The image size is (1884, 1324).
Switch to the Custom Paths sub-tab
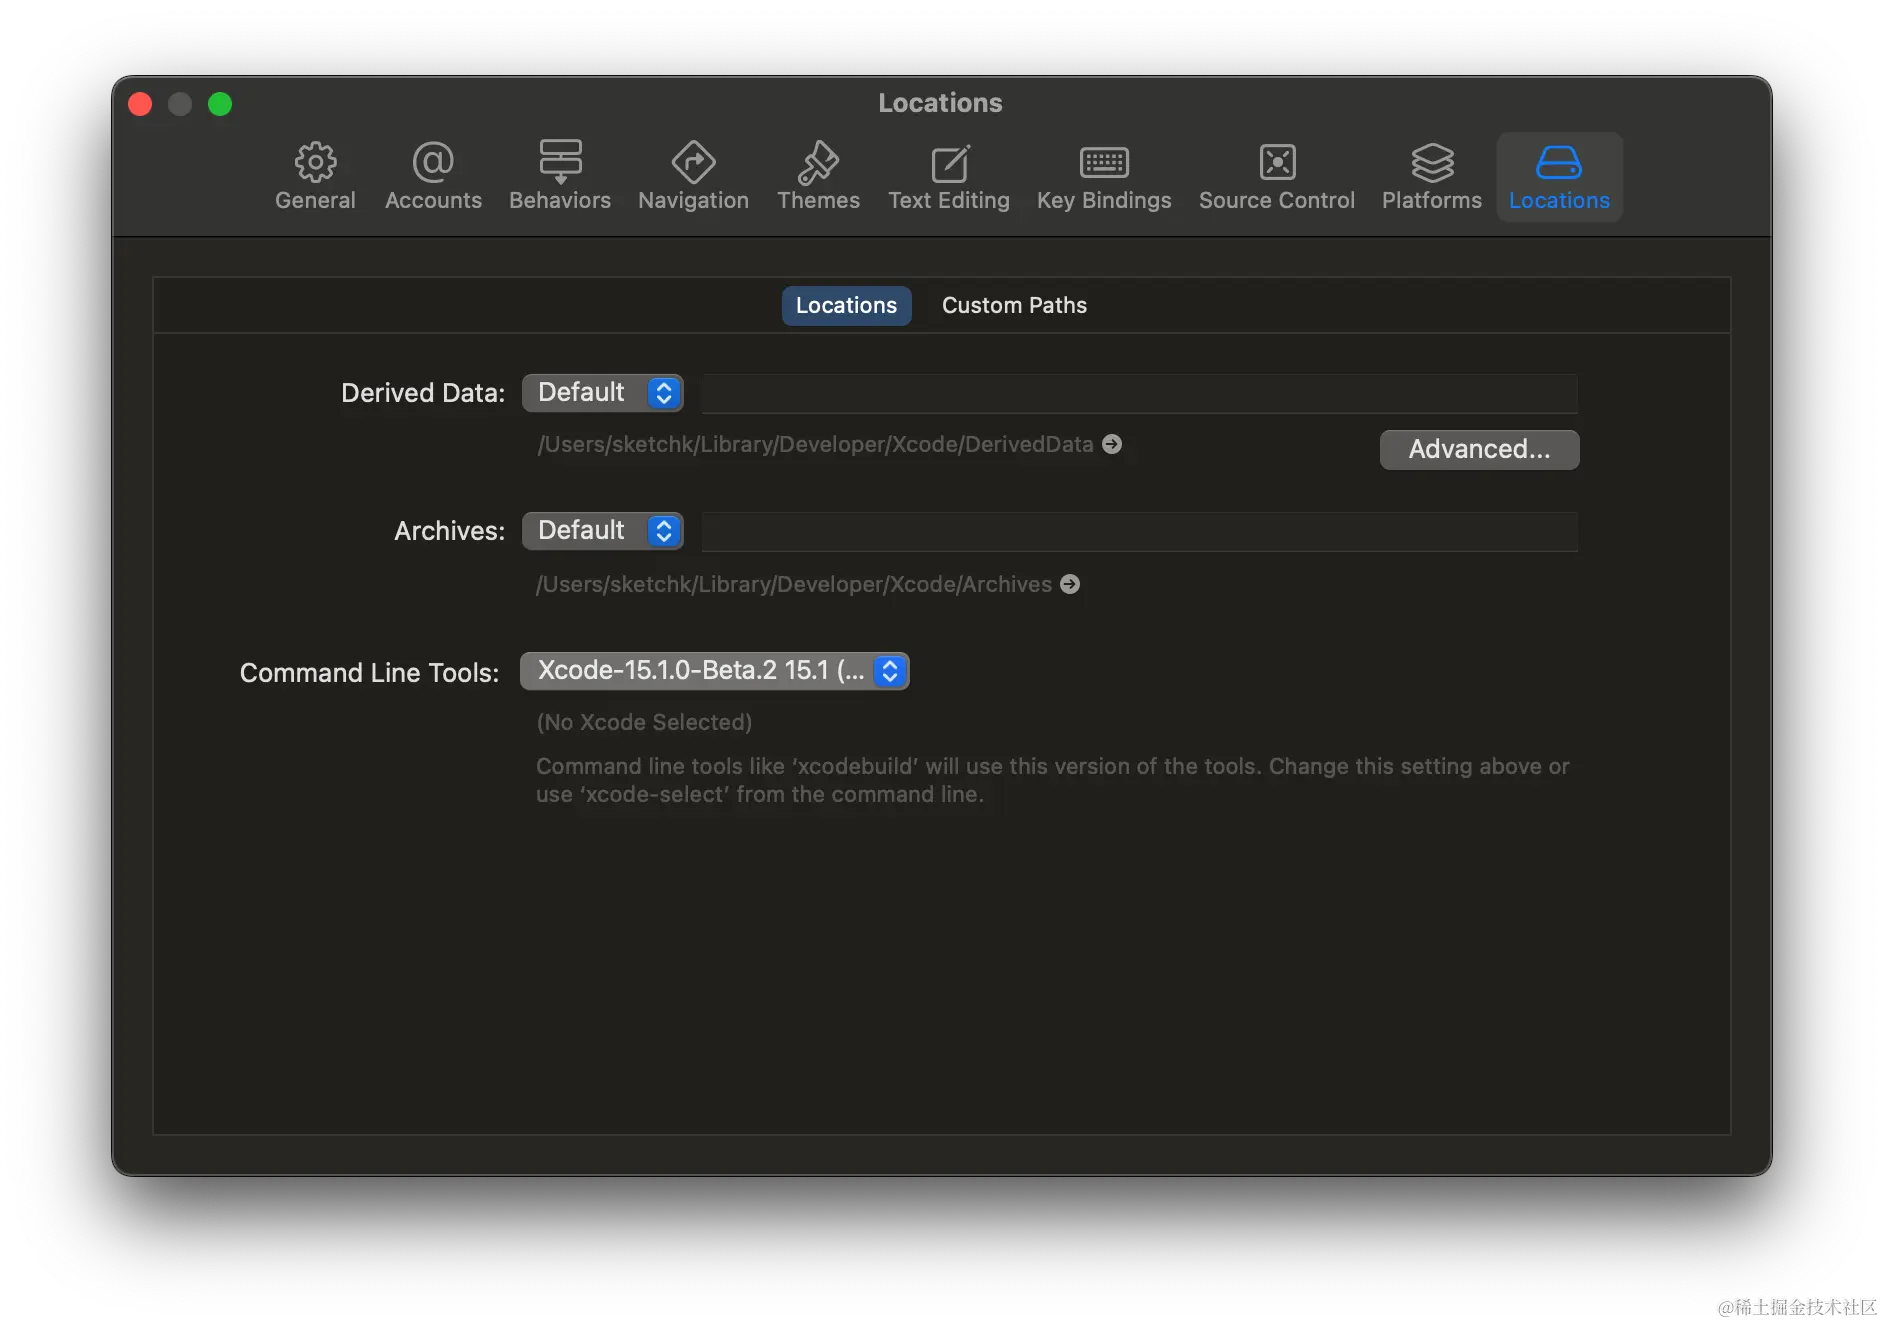click(x=1014, y=305)
